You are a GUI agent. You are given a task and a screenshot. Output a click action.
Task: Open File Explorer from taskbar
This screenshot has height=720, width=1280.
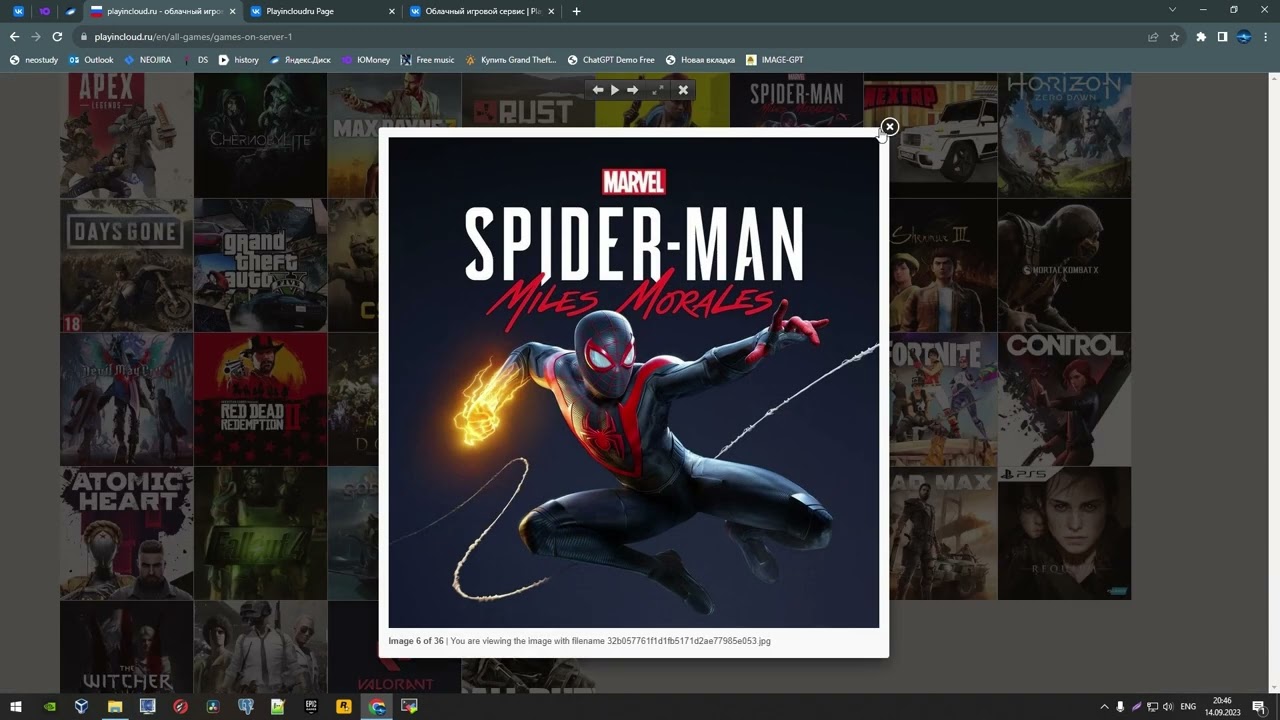pos(115,706)
